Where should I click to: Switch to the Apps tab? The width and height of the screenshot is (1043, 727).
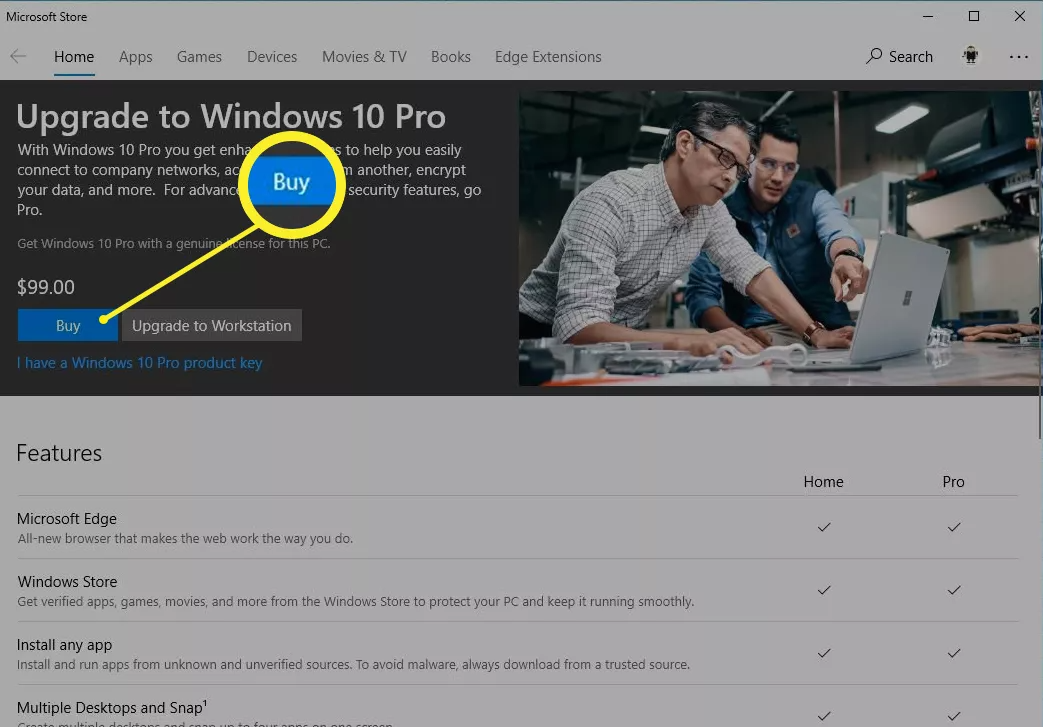(135, 57)
